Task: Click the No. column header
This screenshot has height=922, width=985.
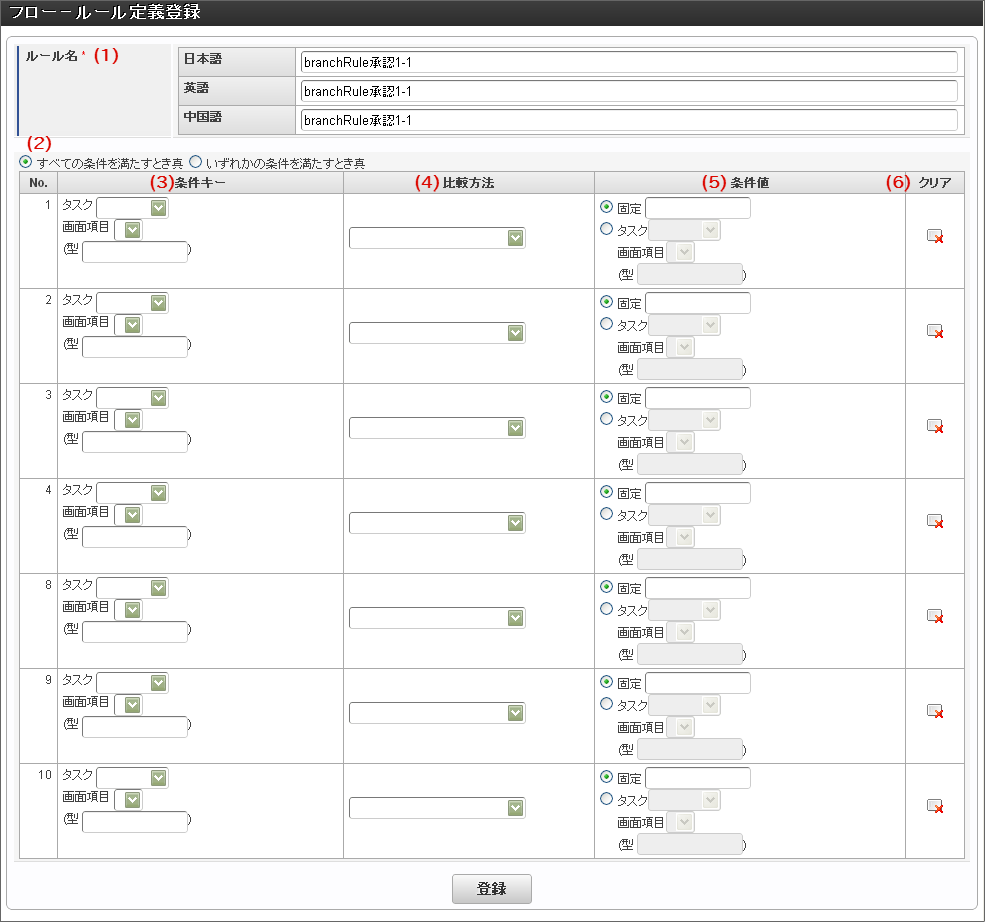Action: click(38, 183)
